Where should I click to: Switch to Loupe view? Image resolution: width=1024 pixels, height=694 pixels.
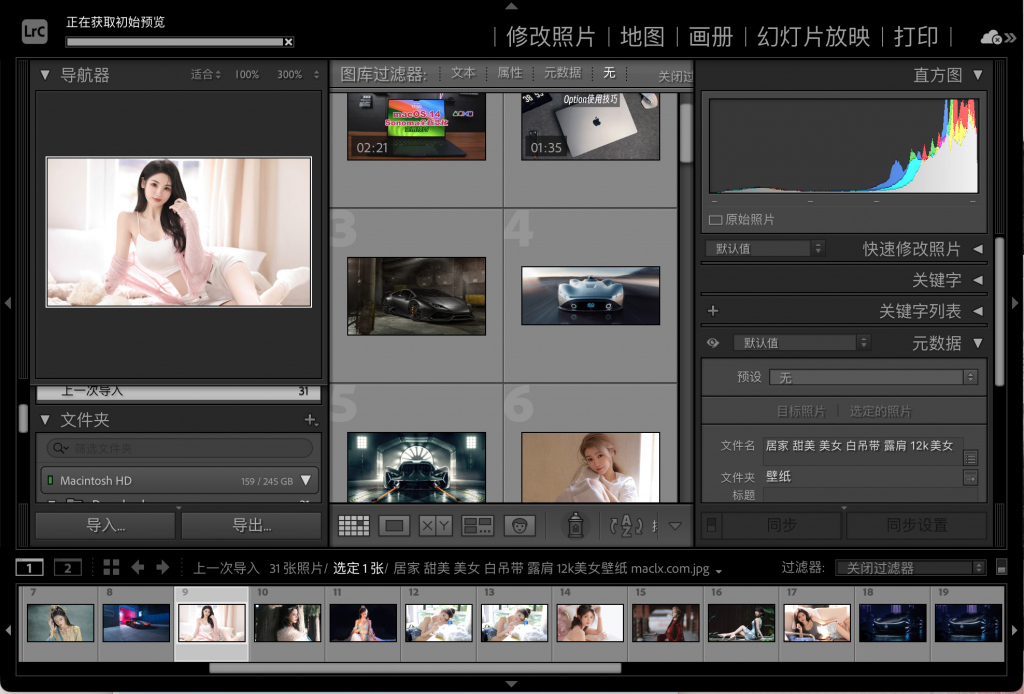click(x=395, y=525)
